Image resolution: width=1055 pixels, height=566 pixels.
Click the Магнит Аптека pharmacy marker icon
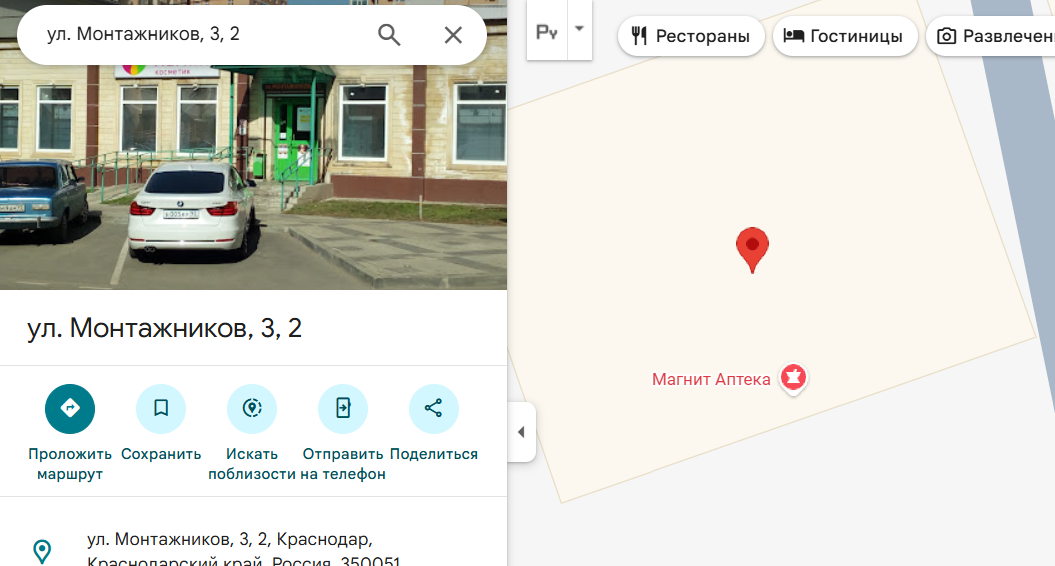tap(794, 378)
